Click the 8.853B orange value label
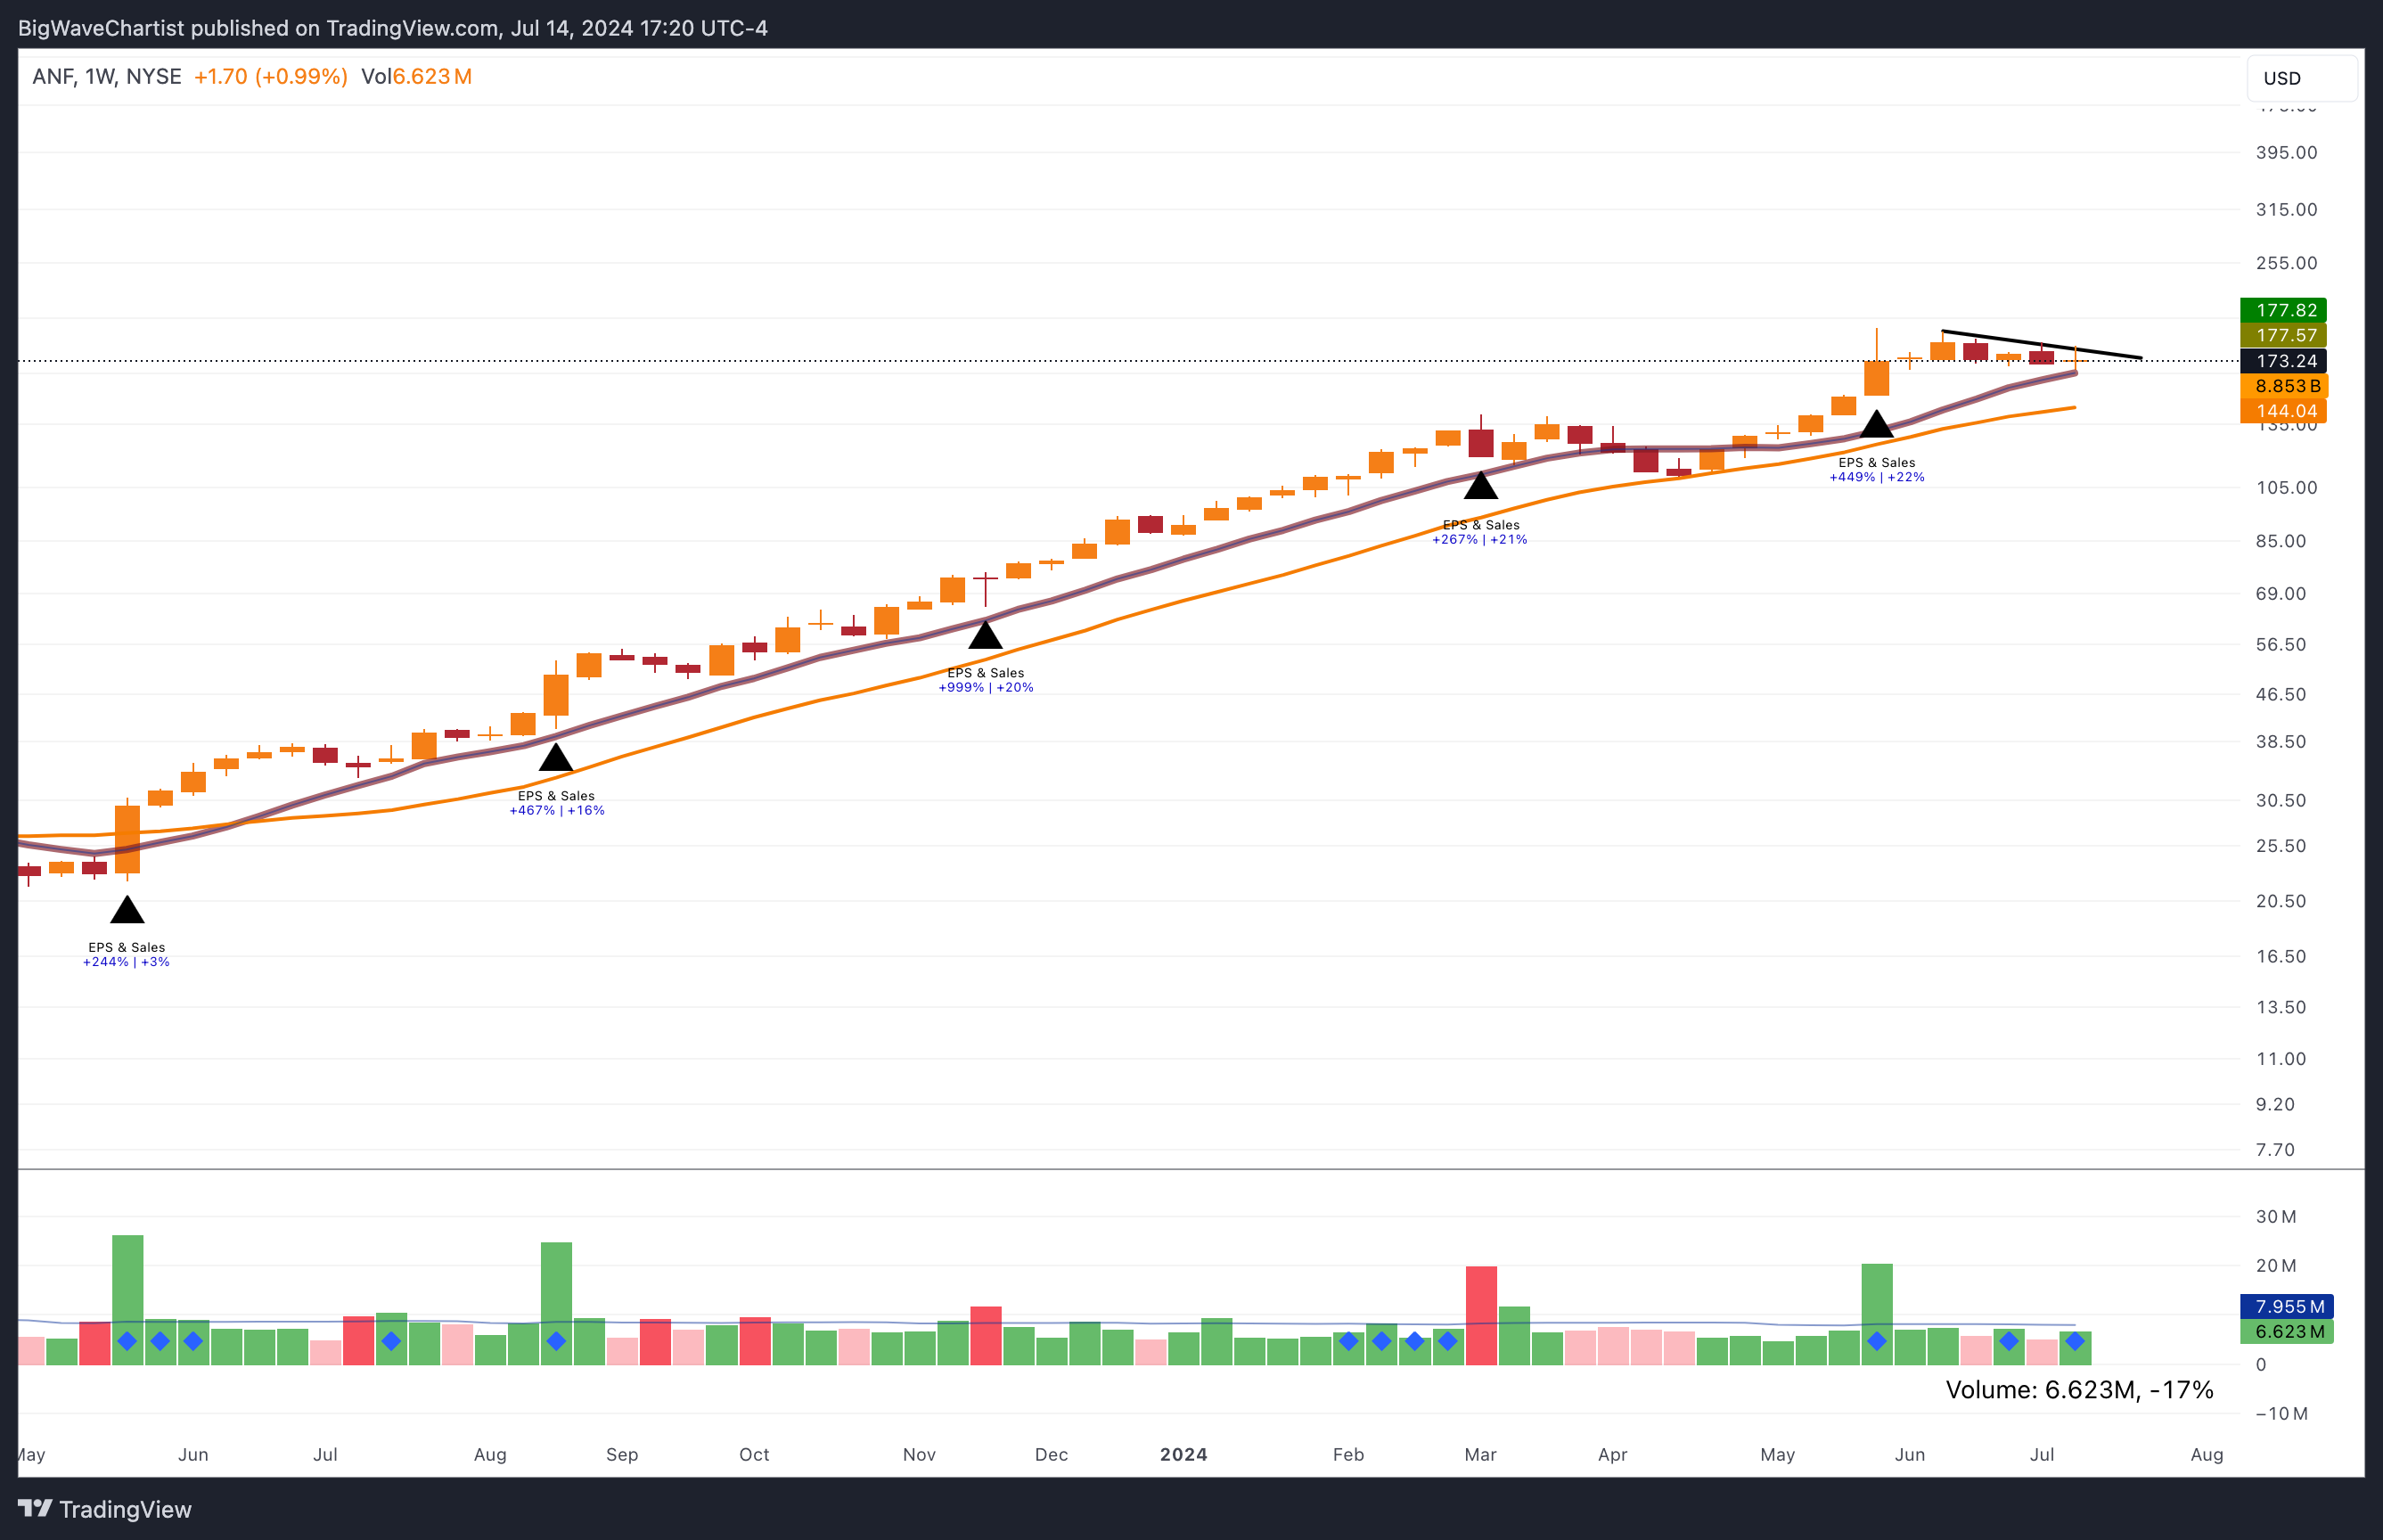The image size is (2383, 1540). 2285,386
